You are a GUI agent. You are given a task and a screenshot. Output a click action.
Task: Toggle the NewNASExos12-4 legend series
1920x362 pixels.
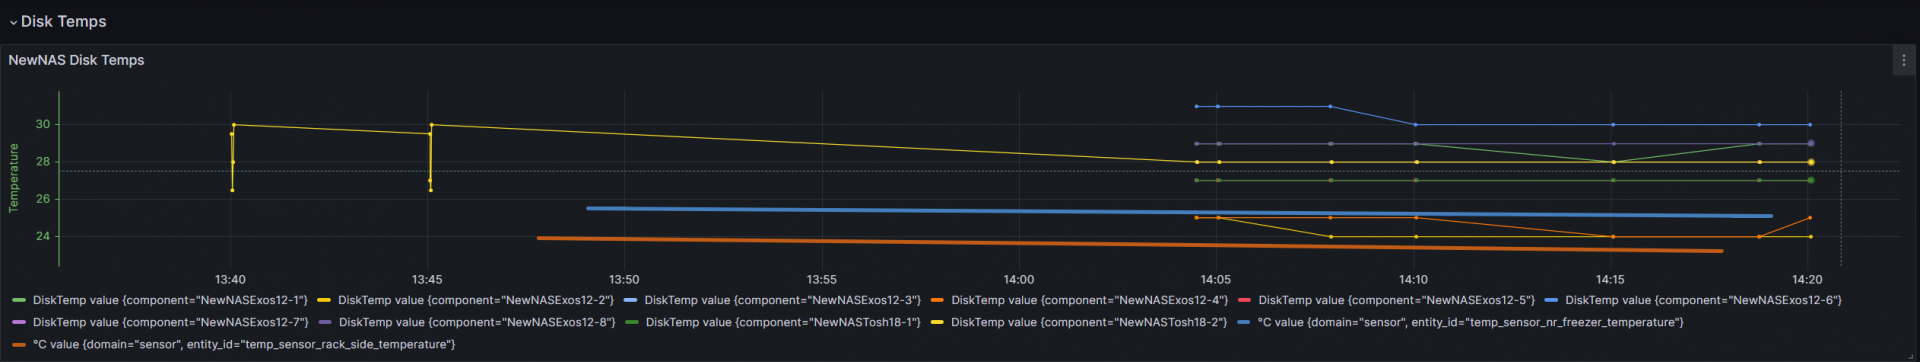pos(1089,300)
